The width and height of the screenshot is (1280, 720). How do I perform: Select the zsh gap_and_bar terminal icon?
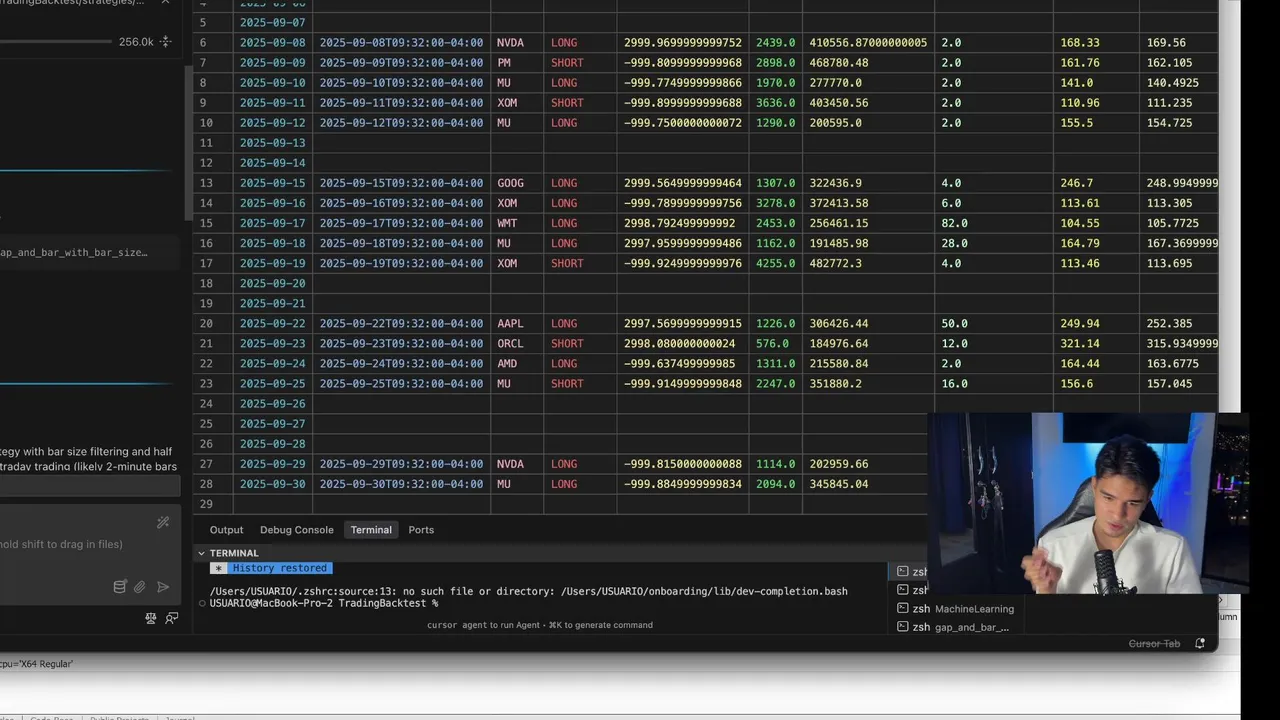click(x=903, y=627)
